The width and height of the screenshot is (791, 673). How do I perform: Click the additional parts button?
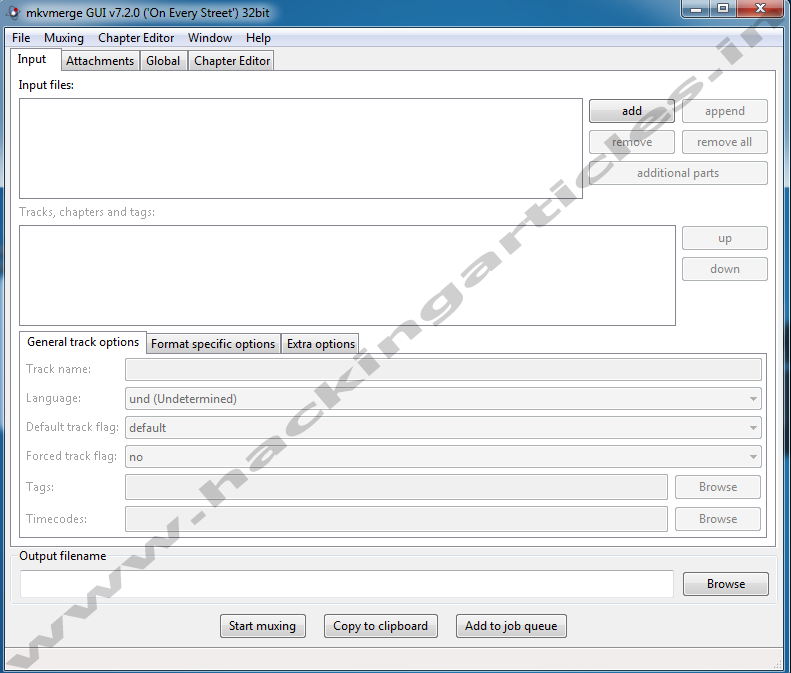tap(678, 173)
